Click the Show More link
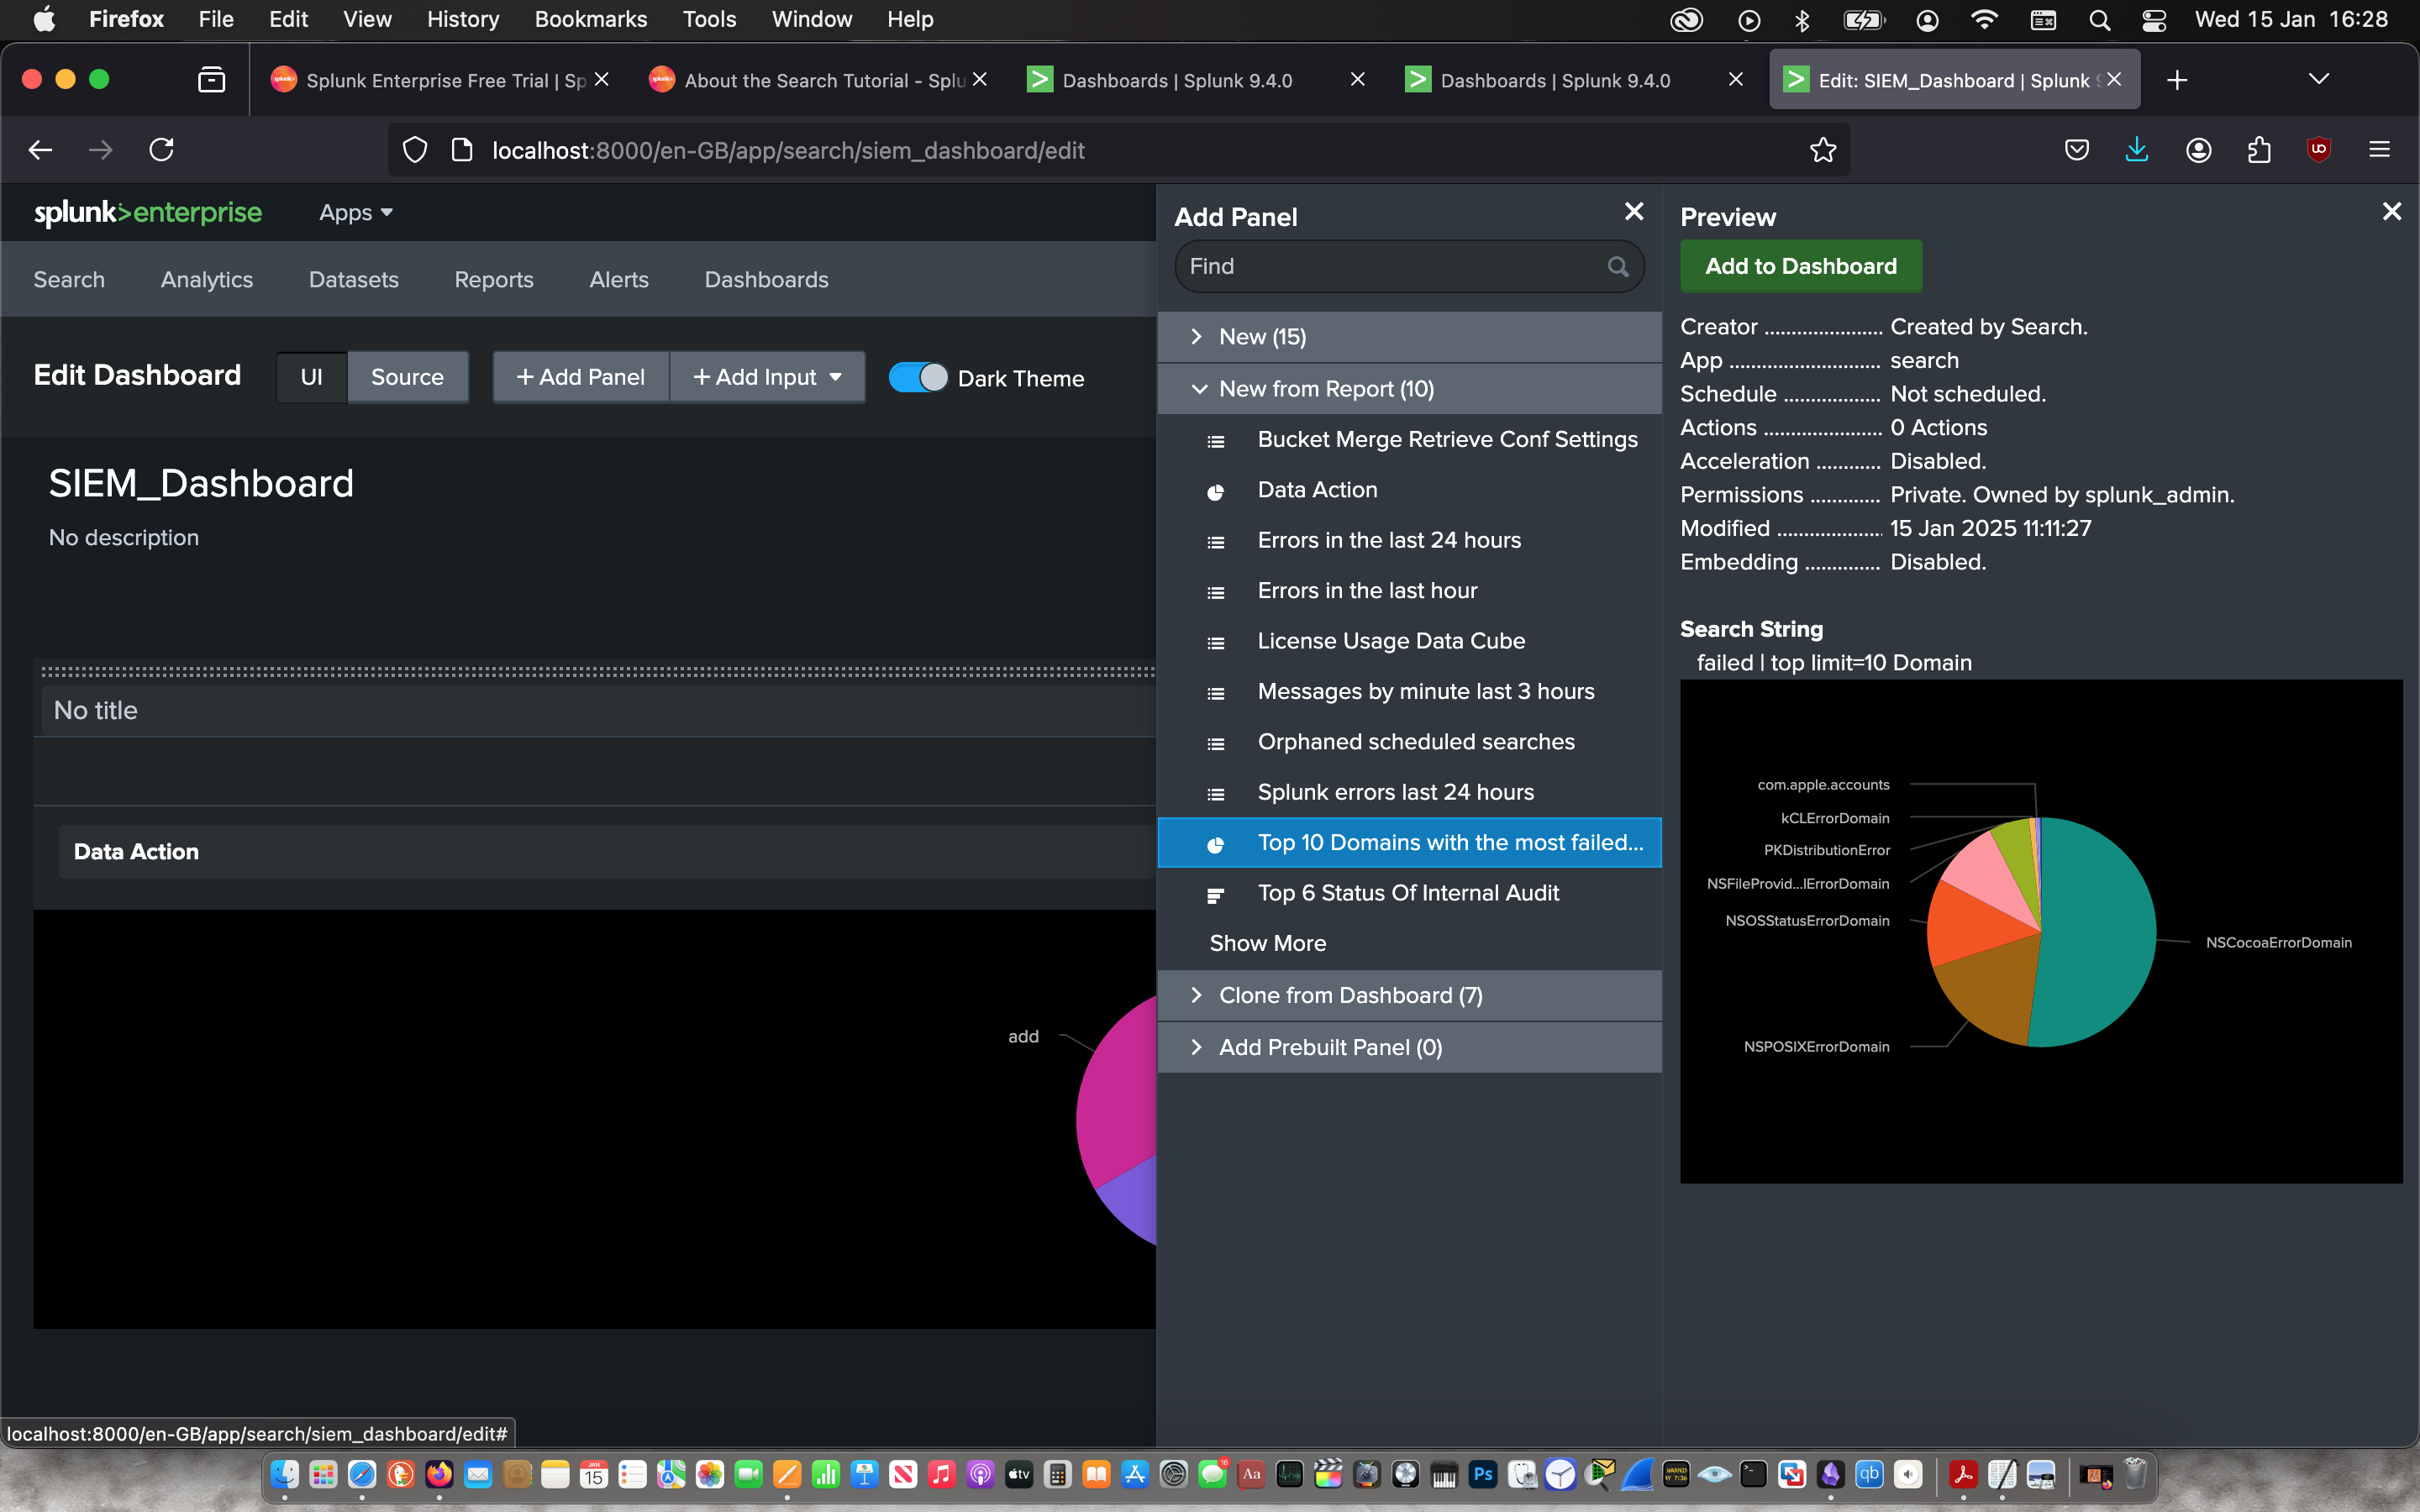Image resolution: width=2420 pixels, height=1512 pixels. [1267, 943]
